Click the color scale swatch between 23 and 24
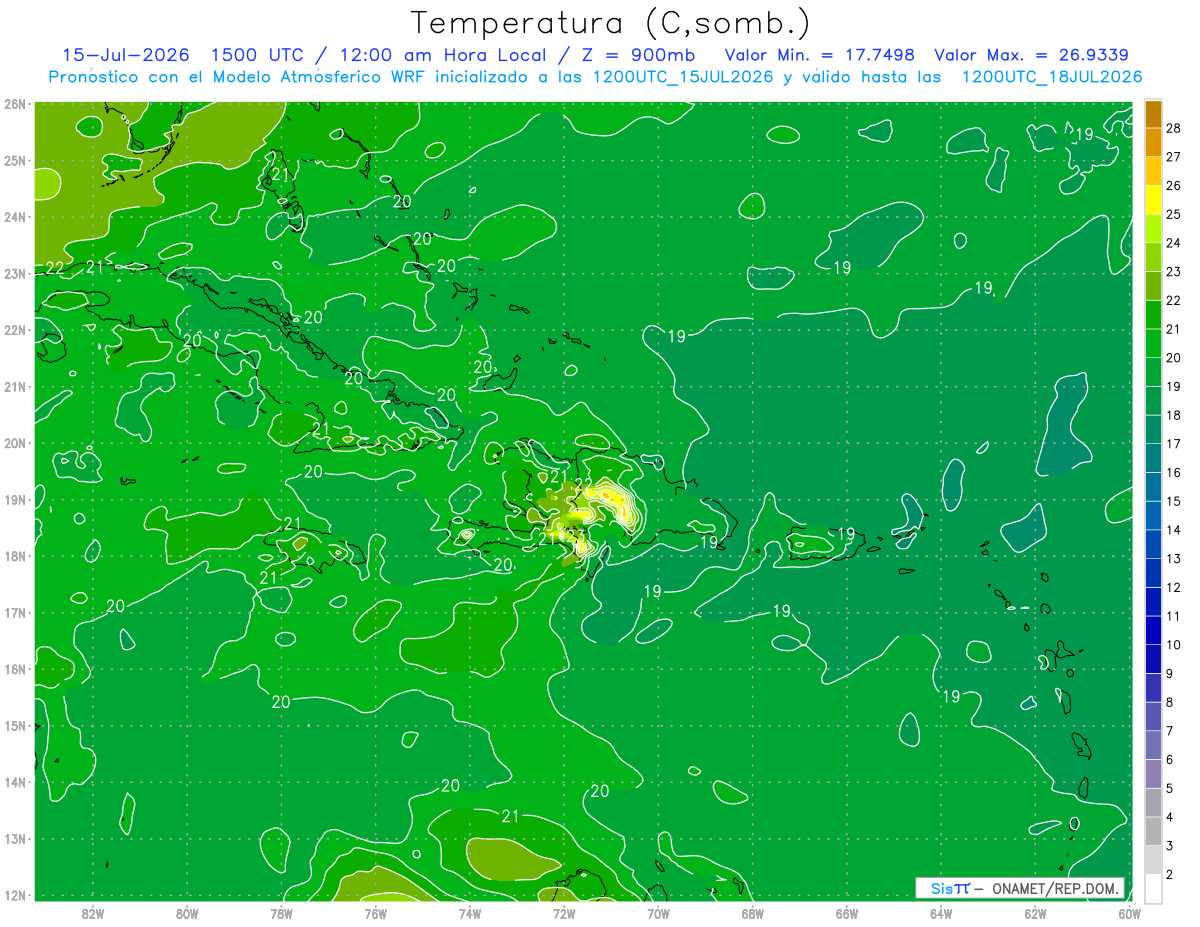Viewport: 1200px width, 927px height. pos(1153,258)
